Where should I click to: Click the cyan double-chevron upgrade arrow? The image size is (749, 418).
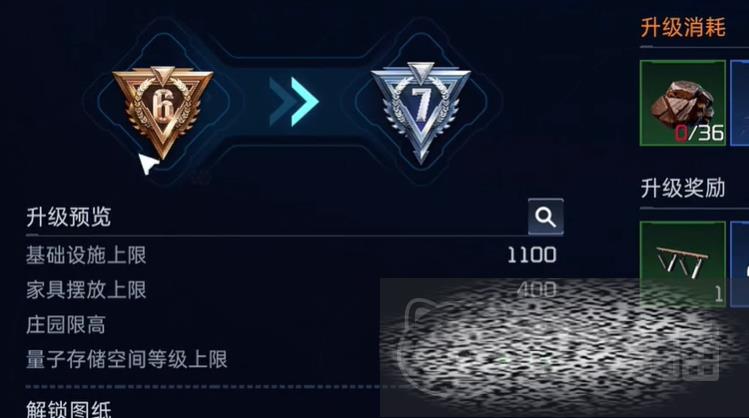pos(294,102)
